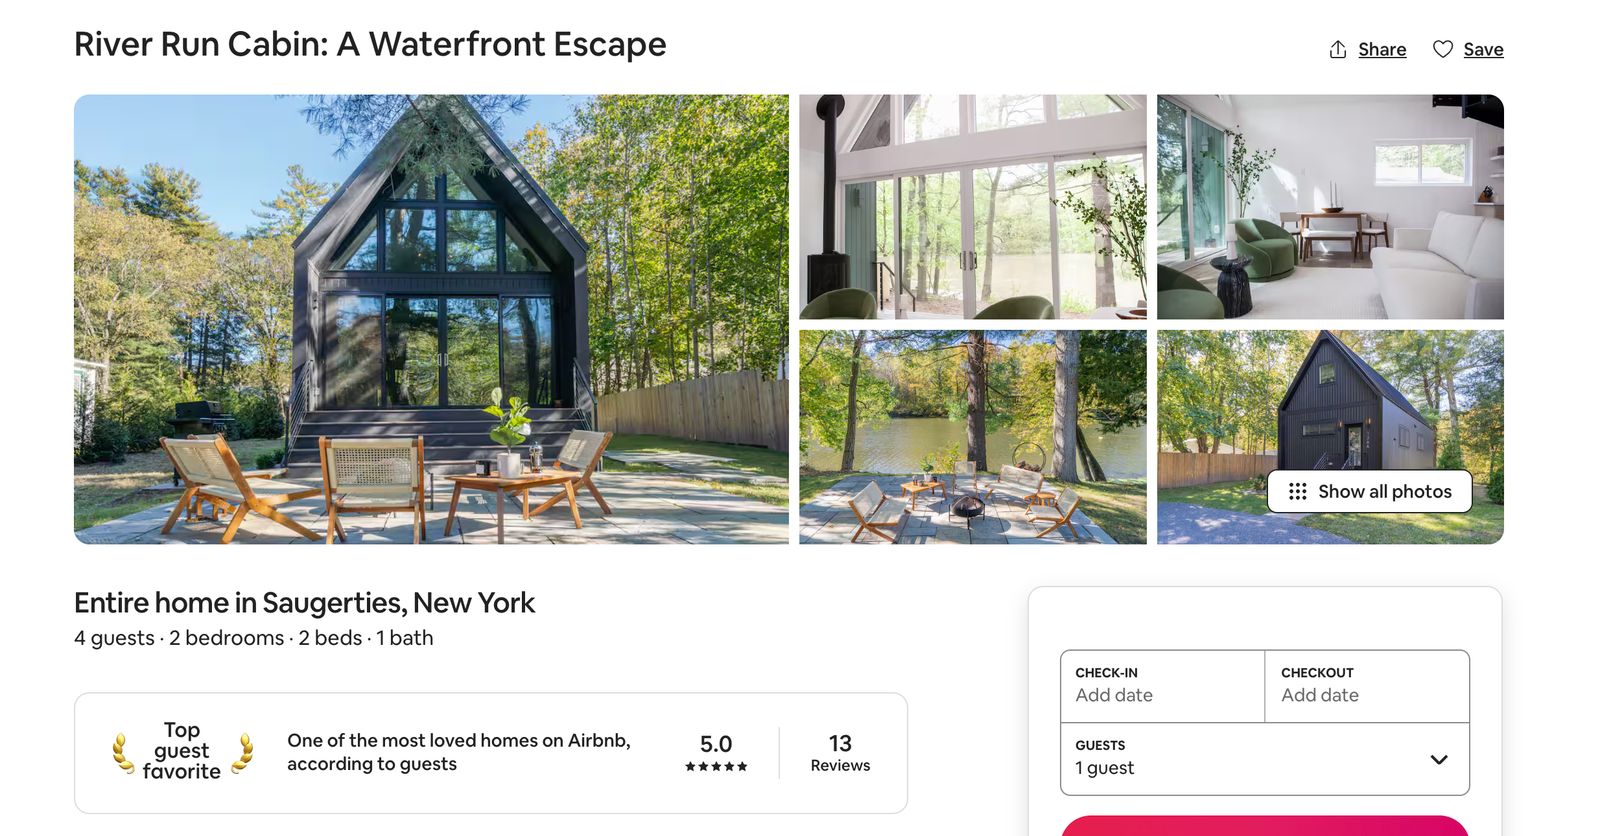Click the 13 Reviews count
This screenshot has width=1600, height=836.
[x=840, y=752]
